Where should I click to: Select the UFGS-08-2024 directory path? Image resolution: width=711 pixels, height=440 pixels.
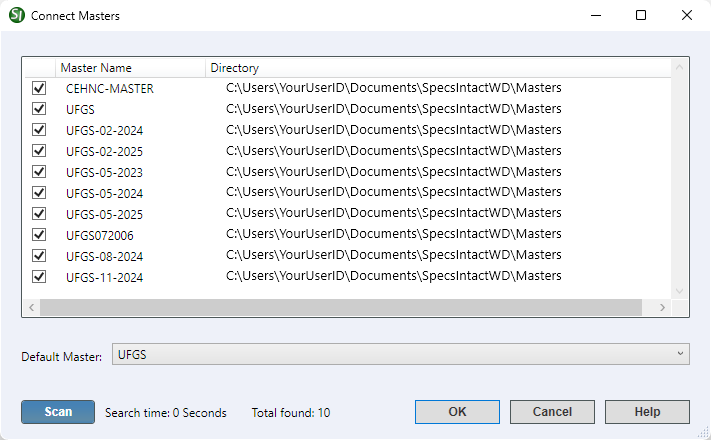tap(393, 256)
